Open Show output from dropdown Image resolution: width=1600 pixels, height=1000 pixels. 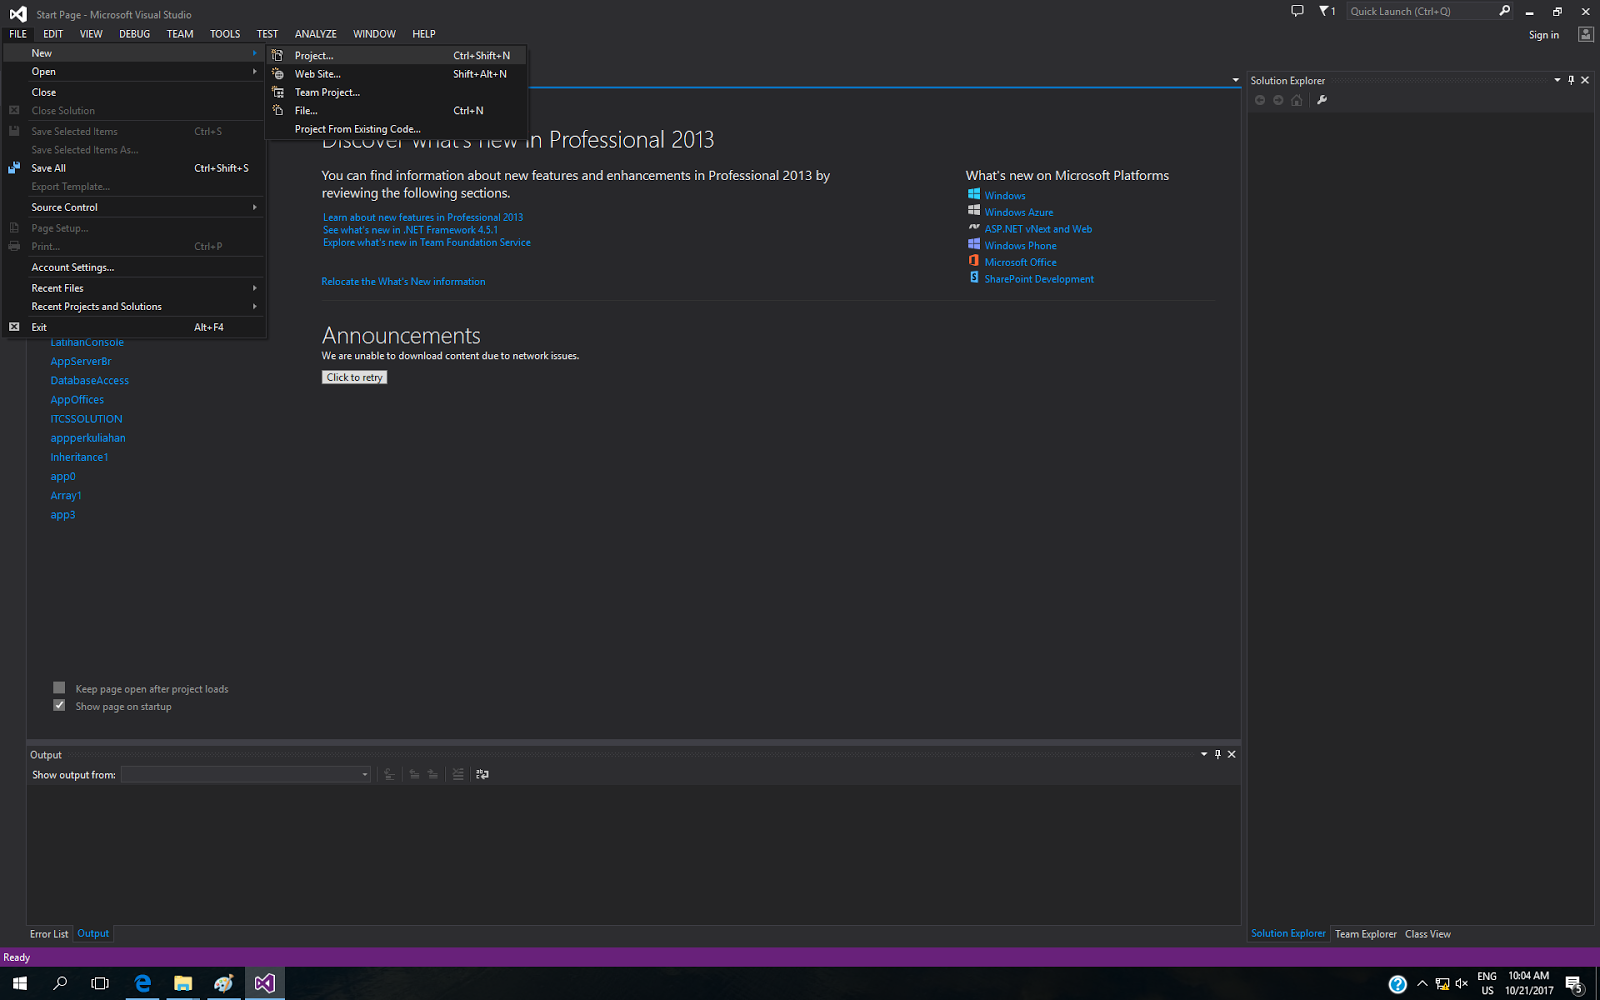(246, 774)
